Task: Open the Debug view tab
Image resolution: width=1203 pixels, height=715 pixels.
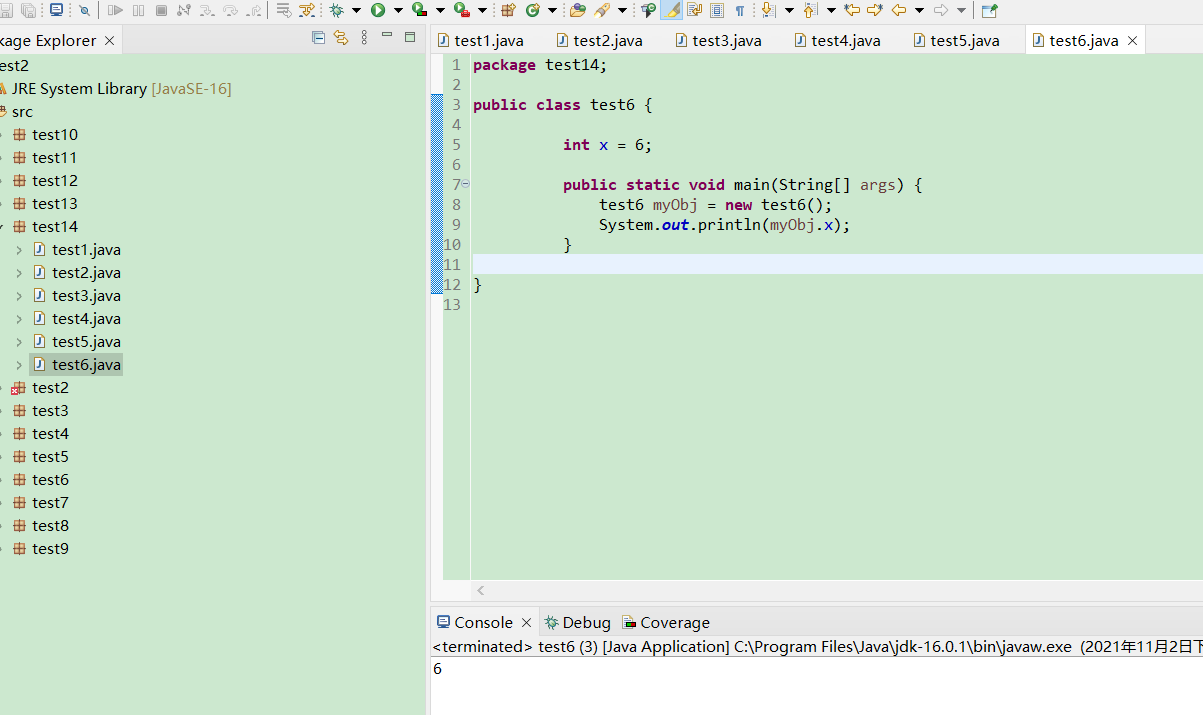Action: (x=577, y=622)
